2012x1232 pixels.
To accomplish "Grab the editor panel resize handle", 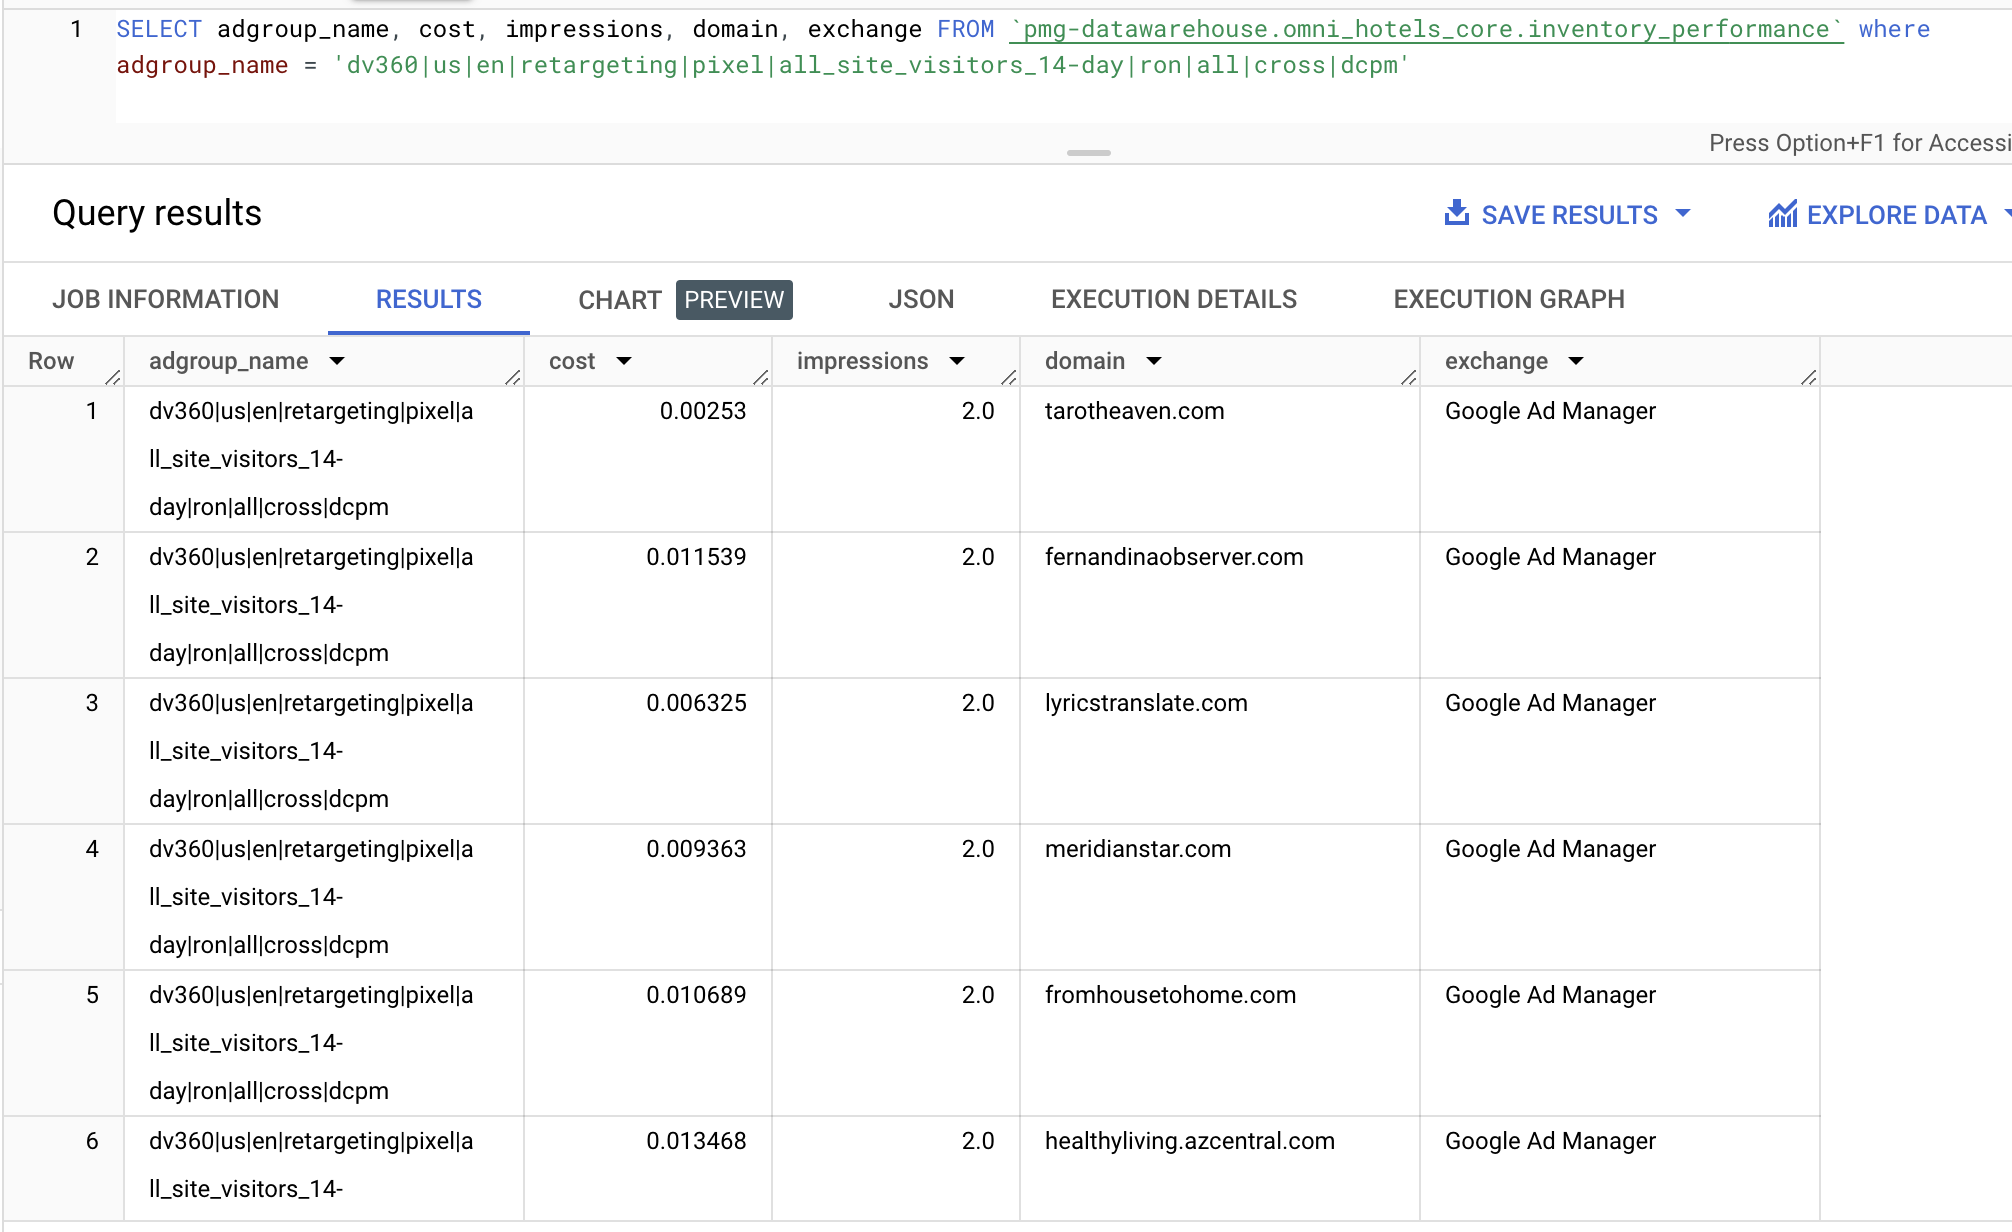I will [1088, 153].
